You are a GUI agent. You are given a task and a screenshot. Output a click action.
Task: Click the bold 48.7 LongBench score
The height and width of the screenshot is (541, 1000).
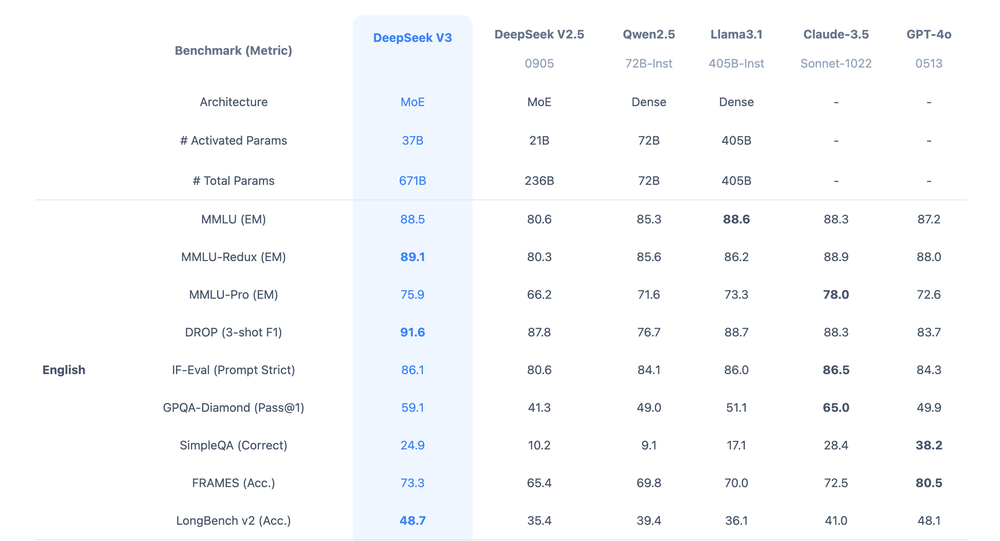coord(412,521)
